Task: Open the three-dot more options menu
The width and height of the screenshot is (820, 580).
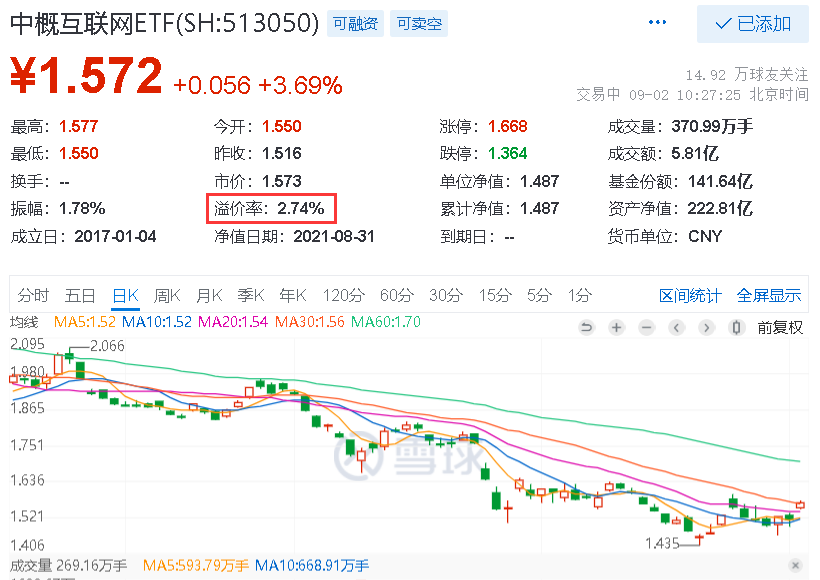Action: point(657,22)
